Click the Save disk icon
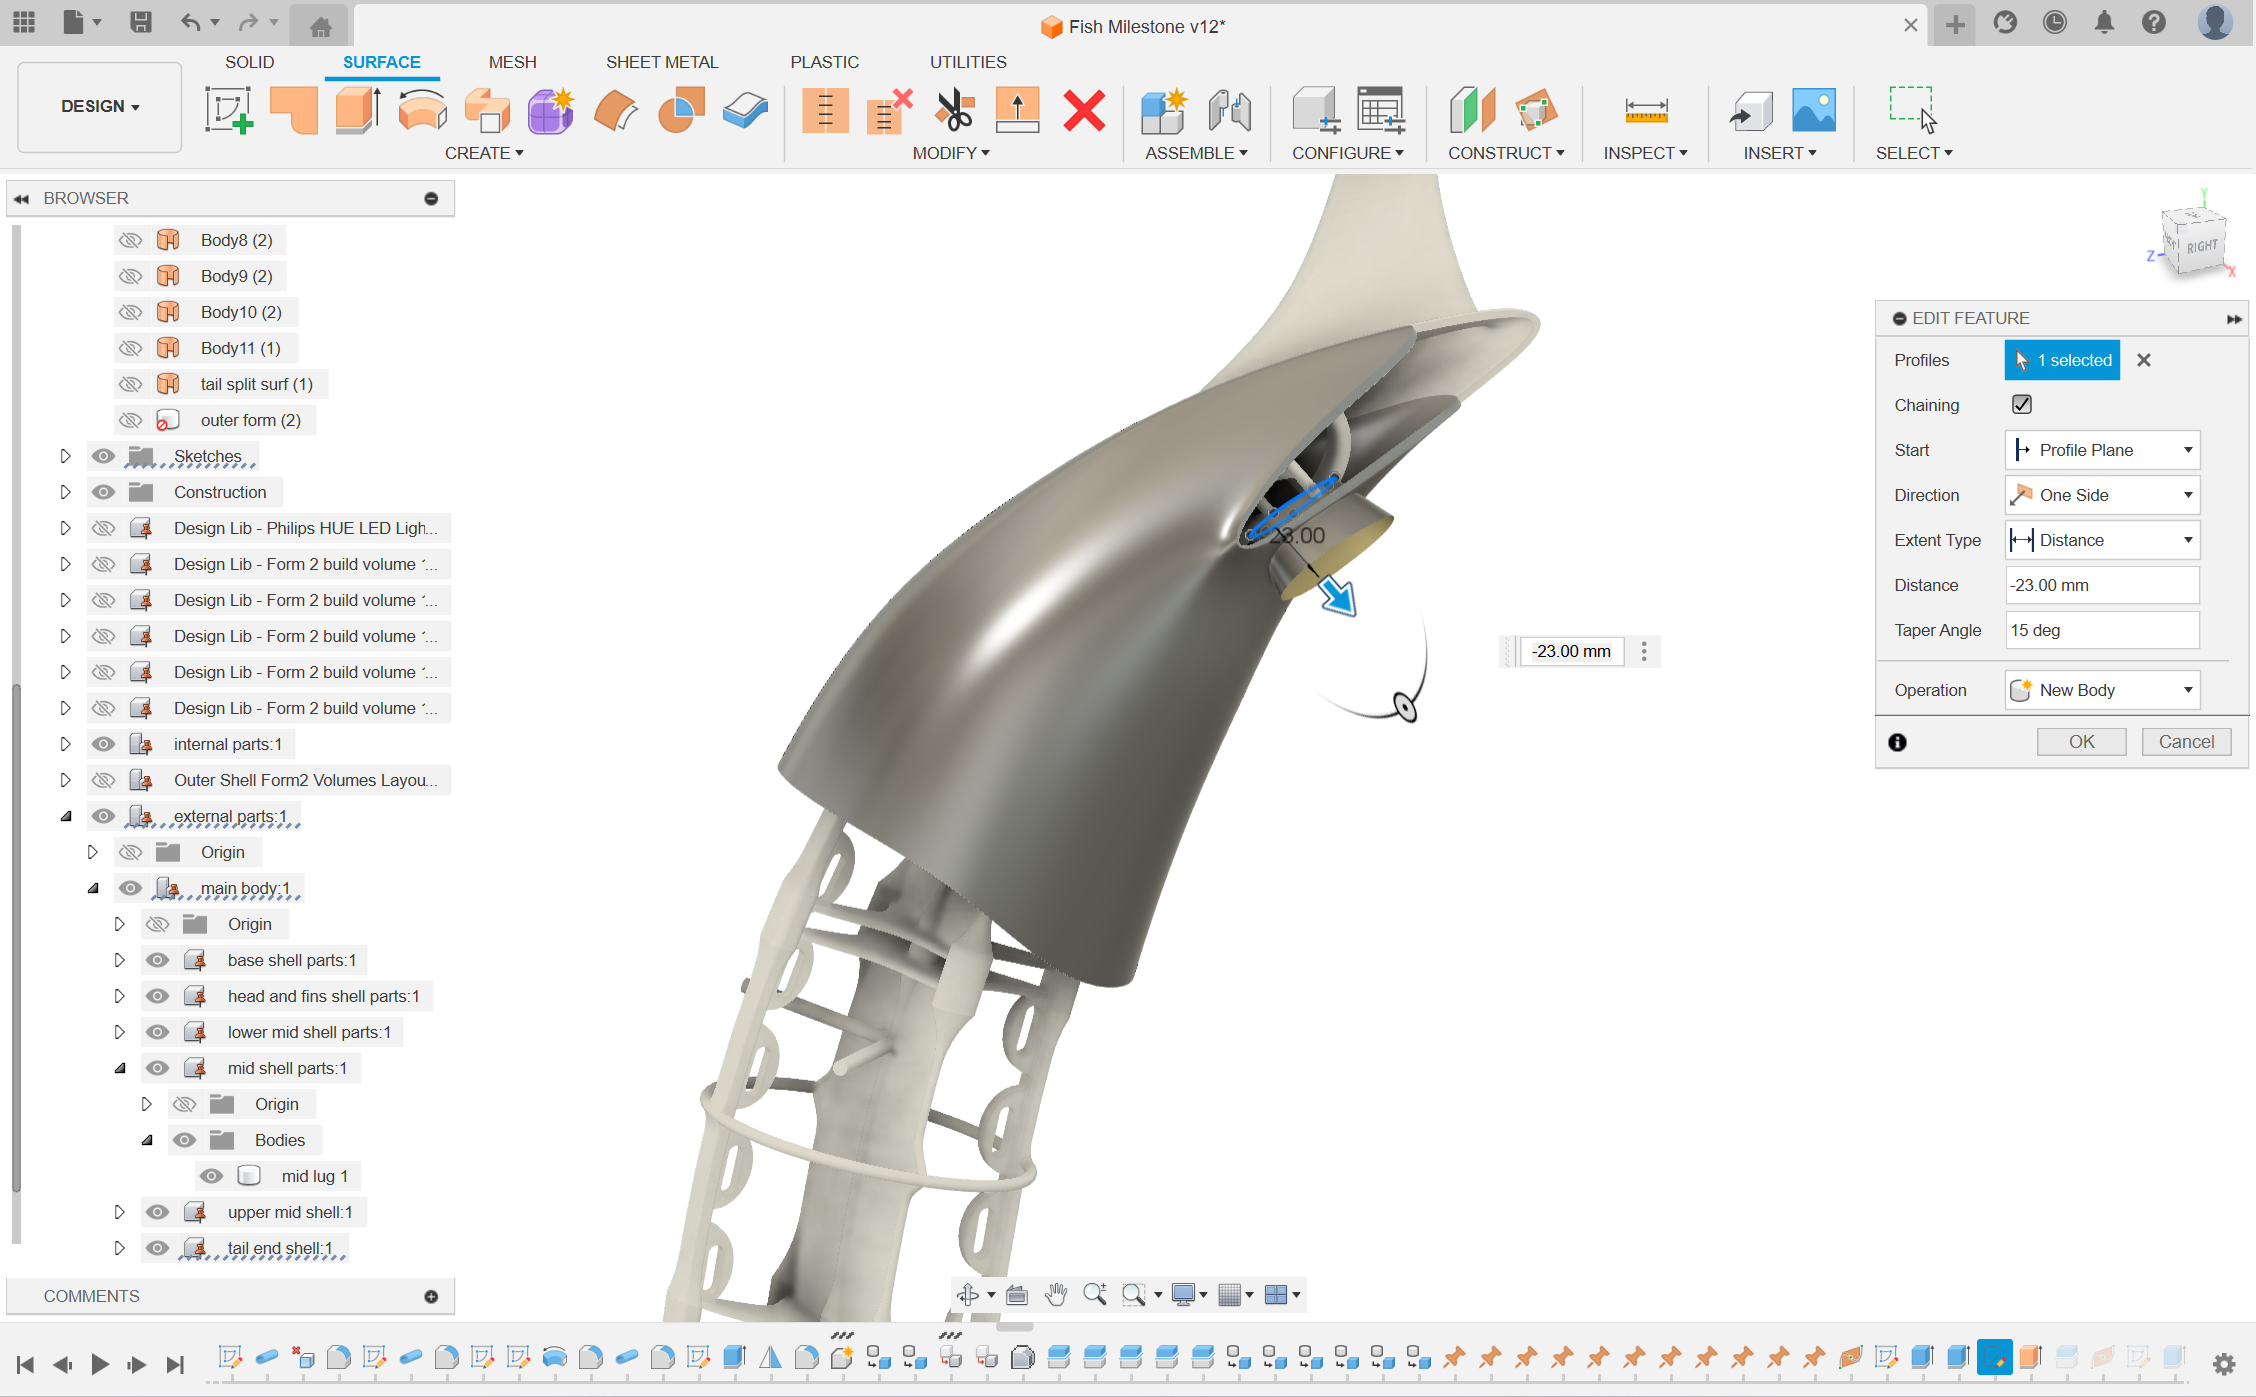The image size is (2256, 1397). pos(141,22)
